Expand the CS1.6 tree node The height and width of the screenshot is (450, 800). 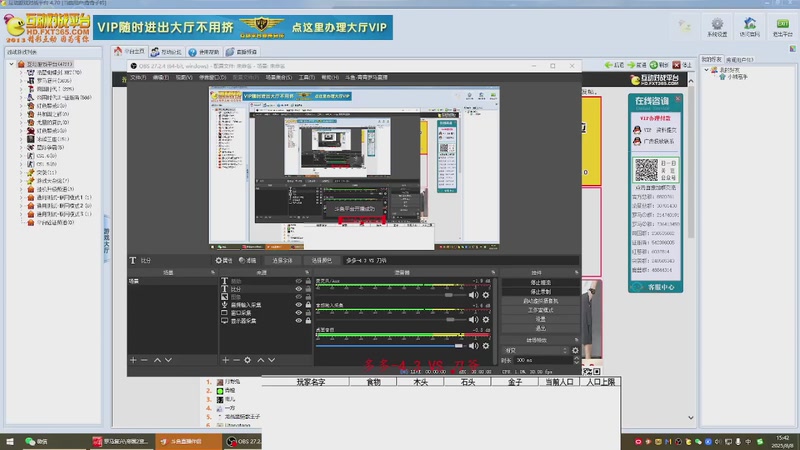pyautogui.click(x=21, y=156)
